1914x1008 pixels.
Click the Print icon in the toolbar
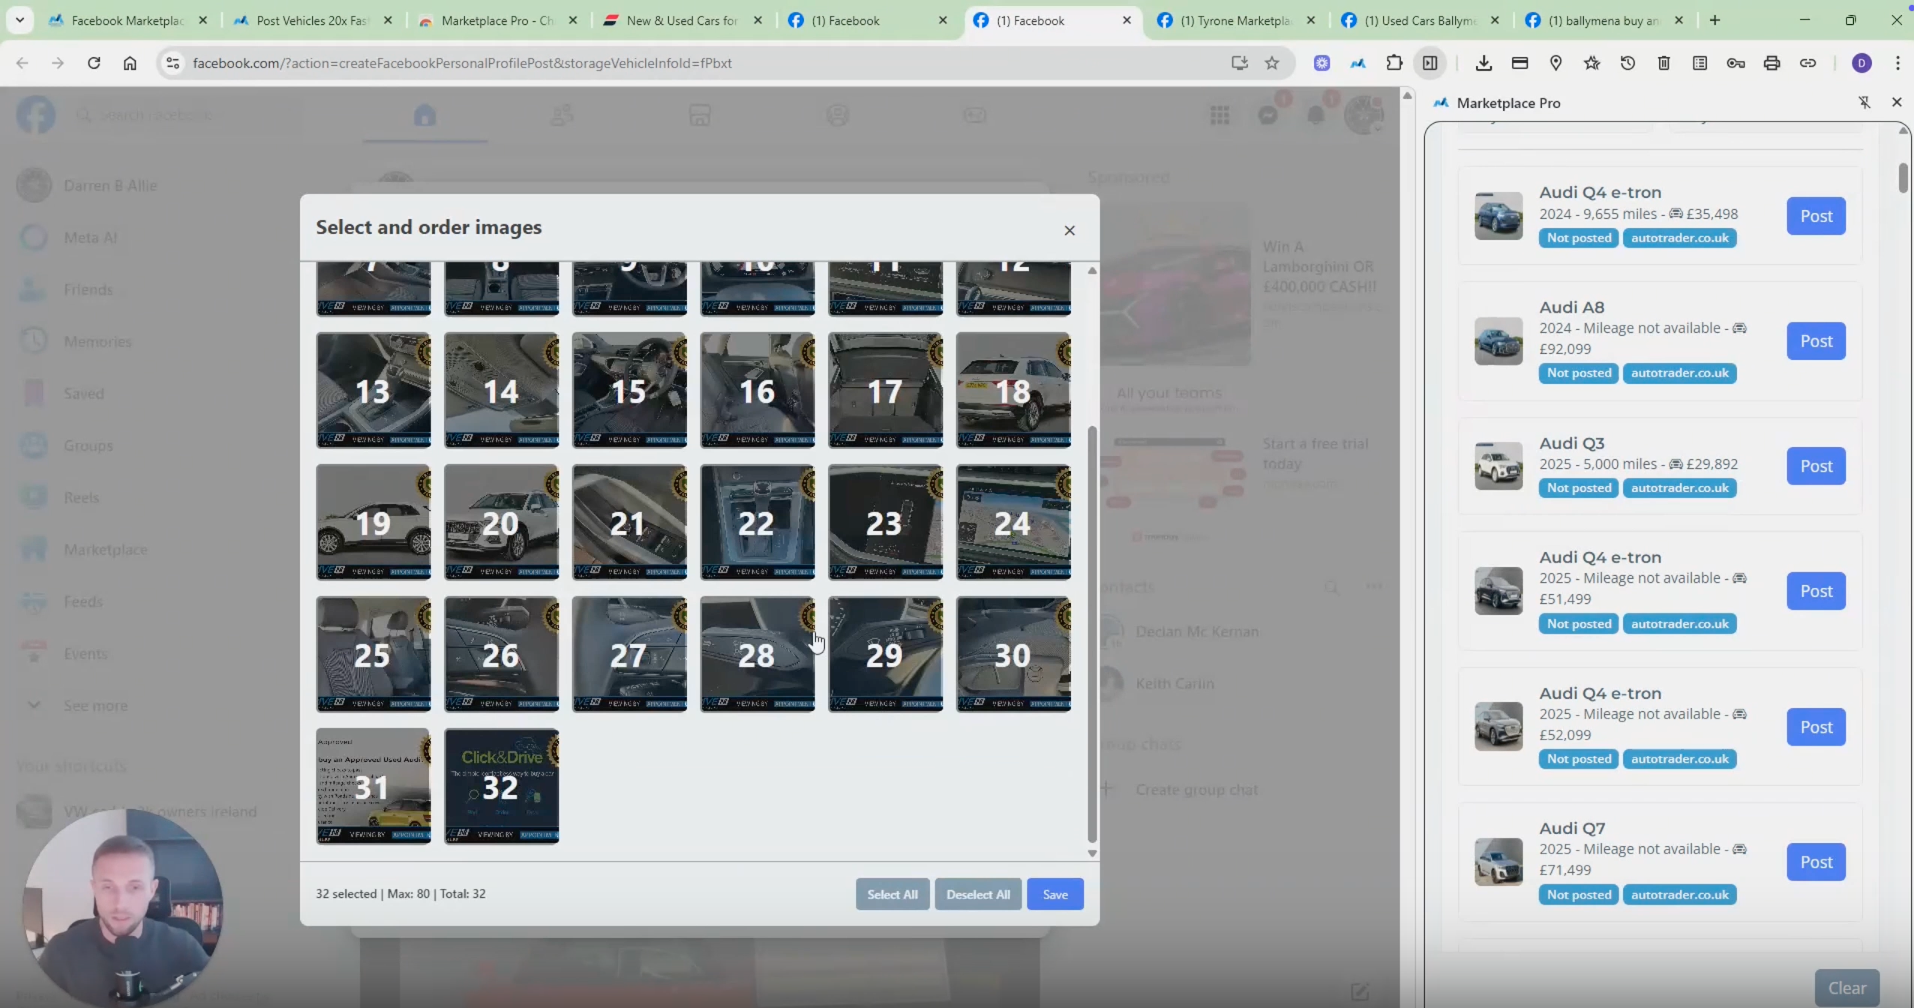pyautogui.click(x=1772, y=63)
